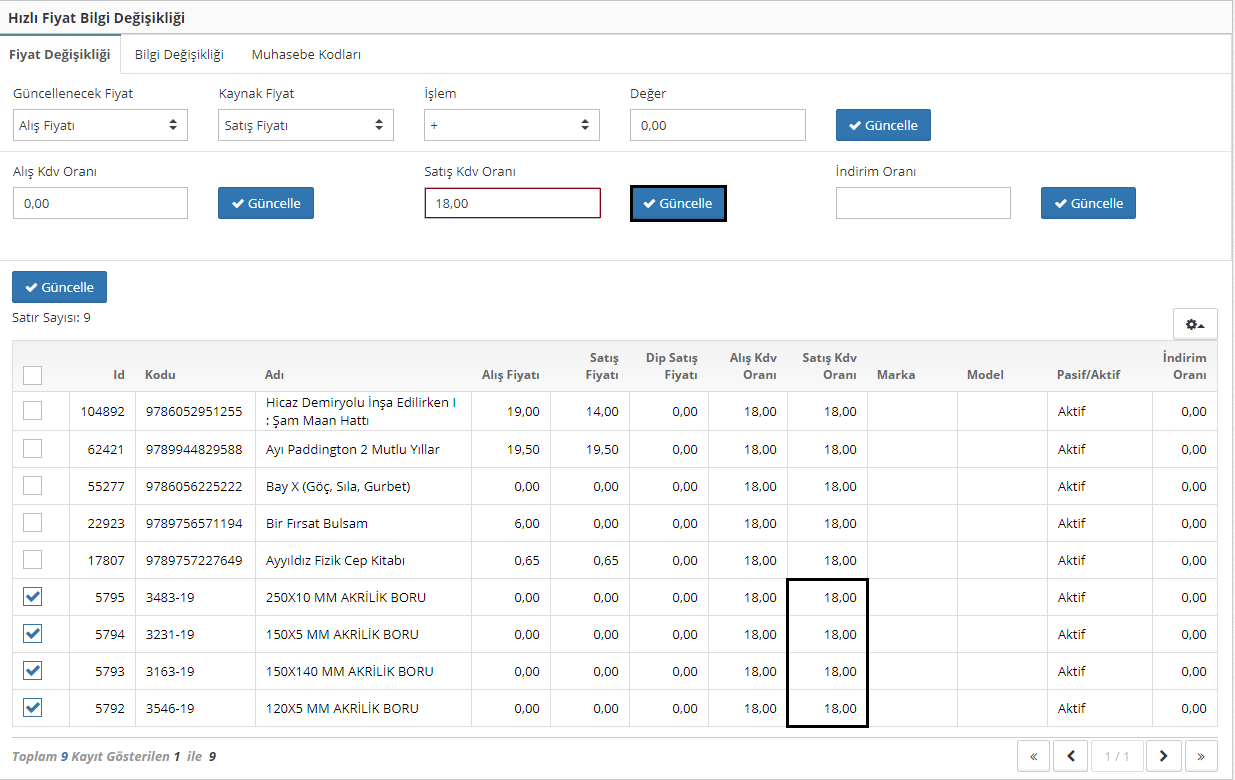
Task: Go to previous page arrow
Action: 1071,756
